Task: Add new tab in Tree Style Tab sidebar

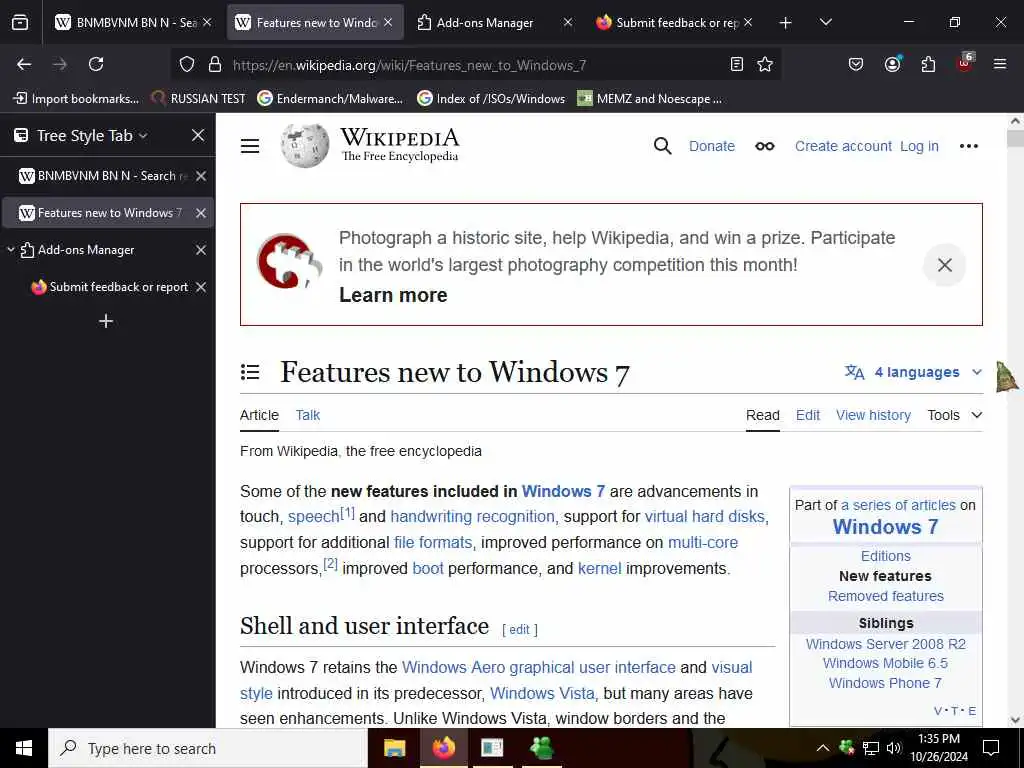Action: point(106,321)
